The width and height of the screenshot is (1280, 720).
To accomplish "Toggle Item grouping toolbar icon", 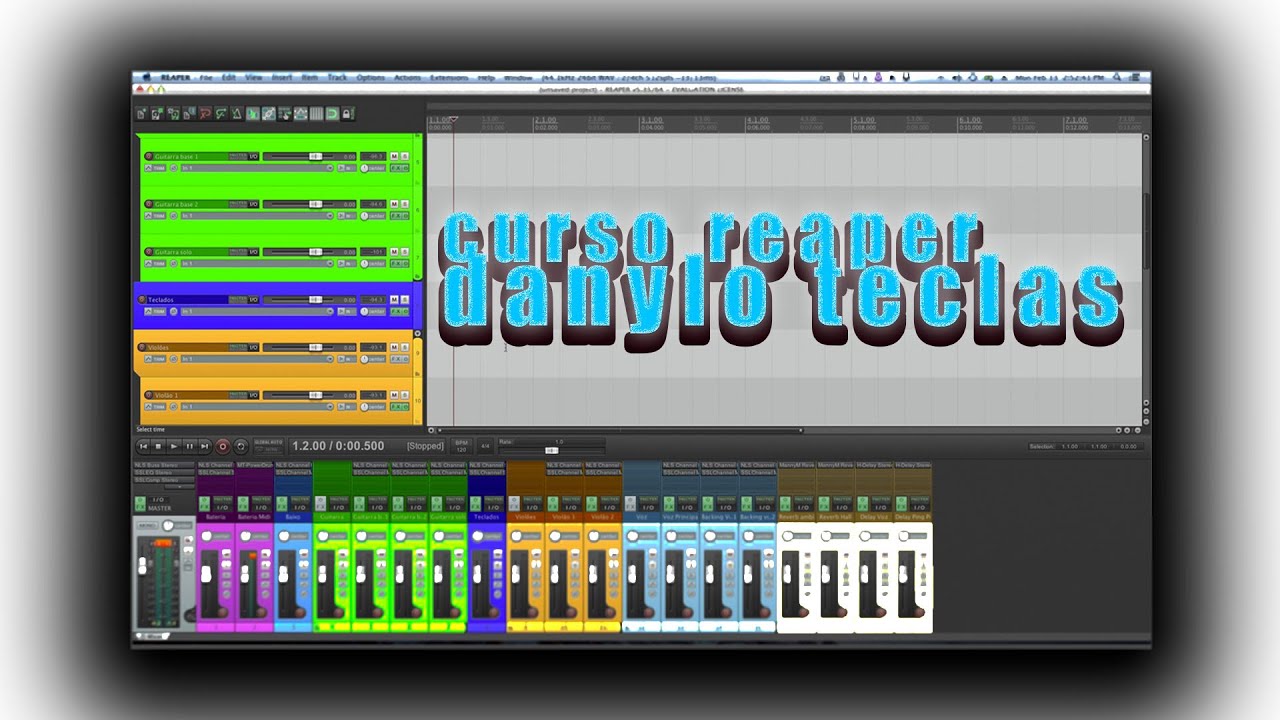I will point(269,113).
